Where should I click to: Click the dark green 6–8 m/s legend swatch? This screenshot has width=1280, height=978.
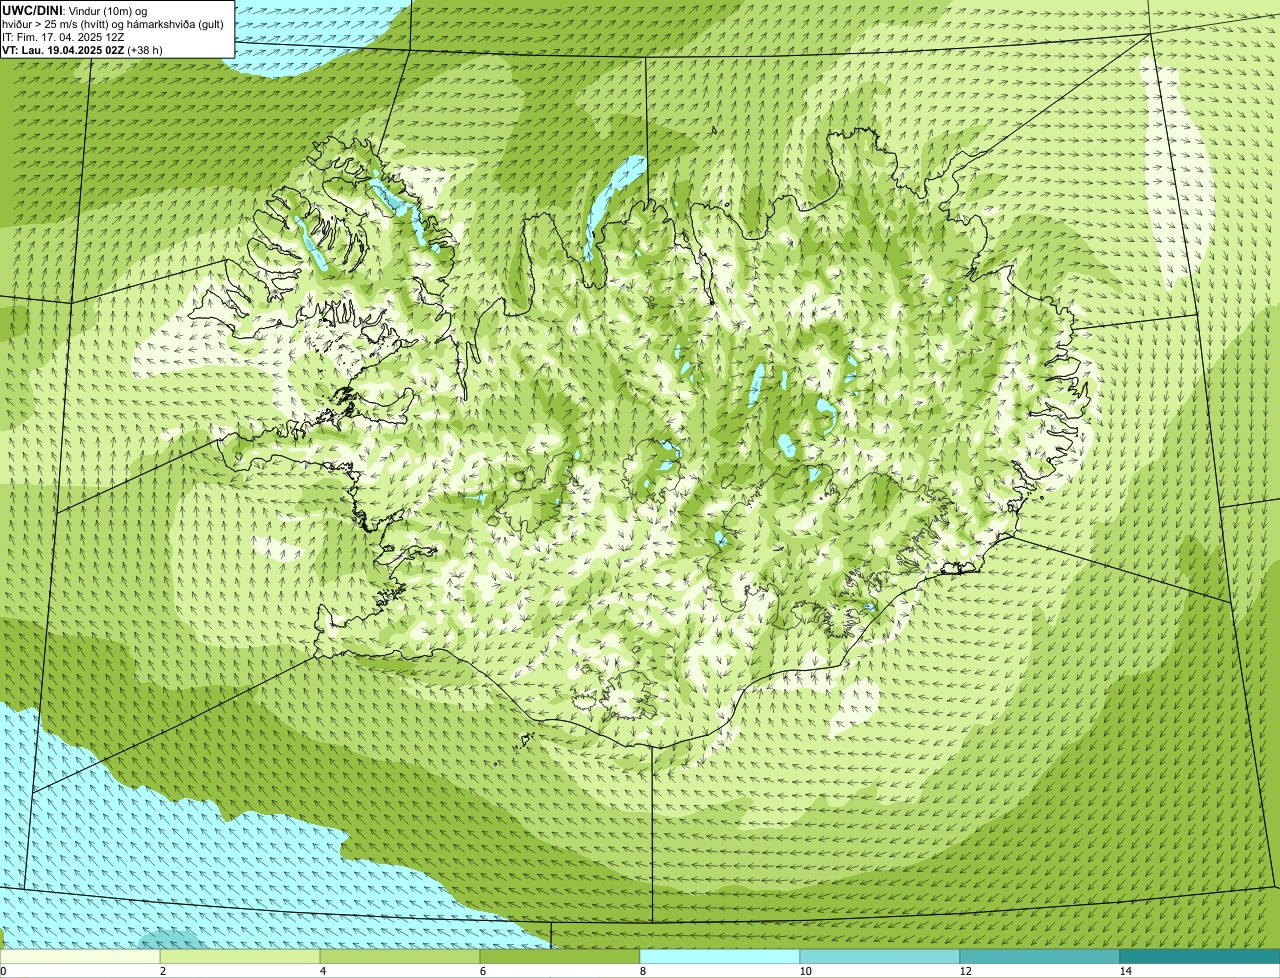pyautogui.click(x=560, y=956)
